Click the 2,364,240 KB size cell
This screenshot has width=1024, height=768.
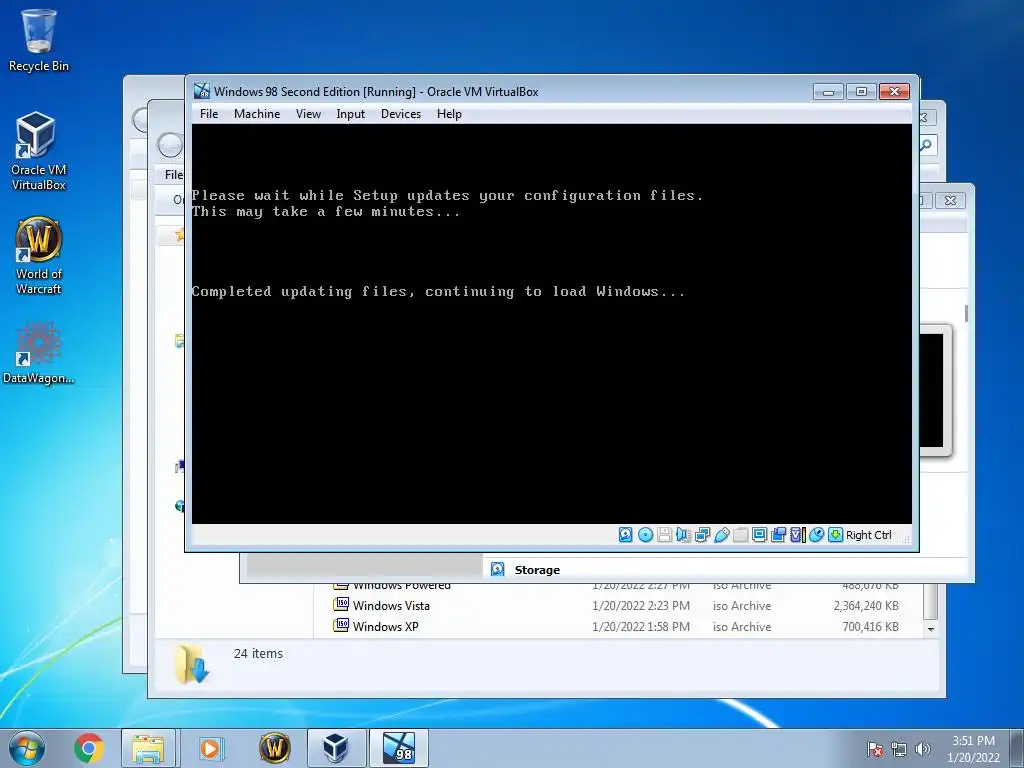tap(866, 605)
